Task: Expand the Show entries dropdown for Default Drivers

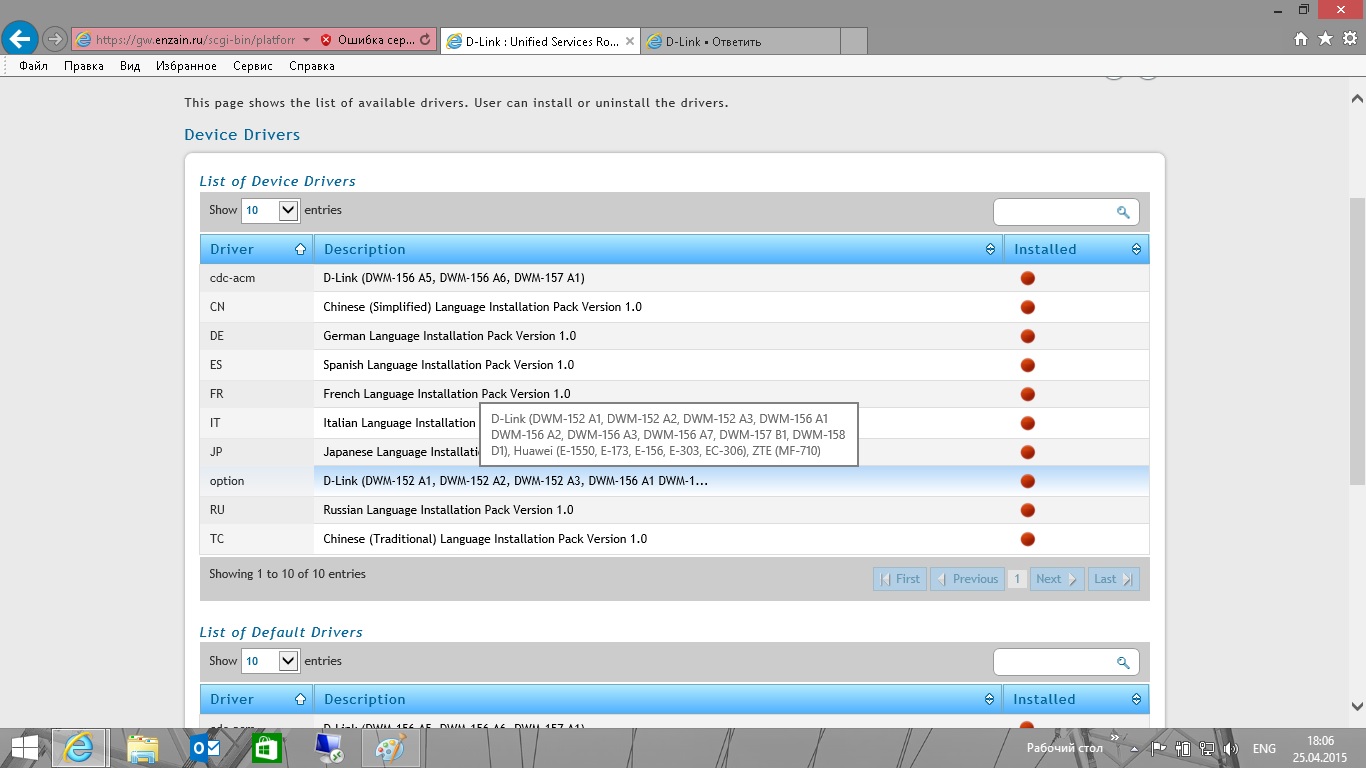Action: tap(271, 661)
